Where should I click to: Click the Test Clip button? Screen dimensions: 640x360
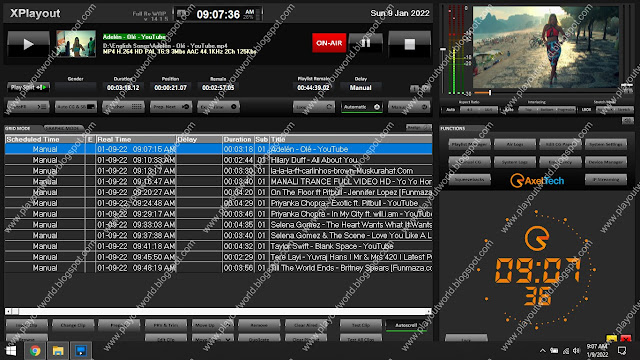pos(361,325)
